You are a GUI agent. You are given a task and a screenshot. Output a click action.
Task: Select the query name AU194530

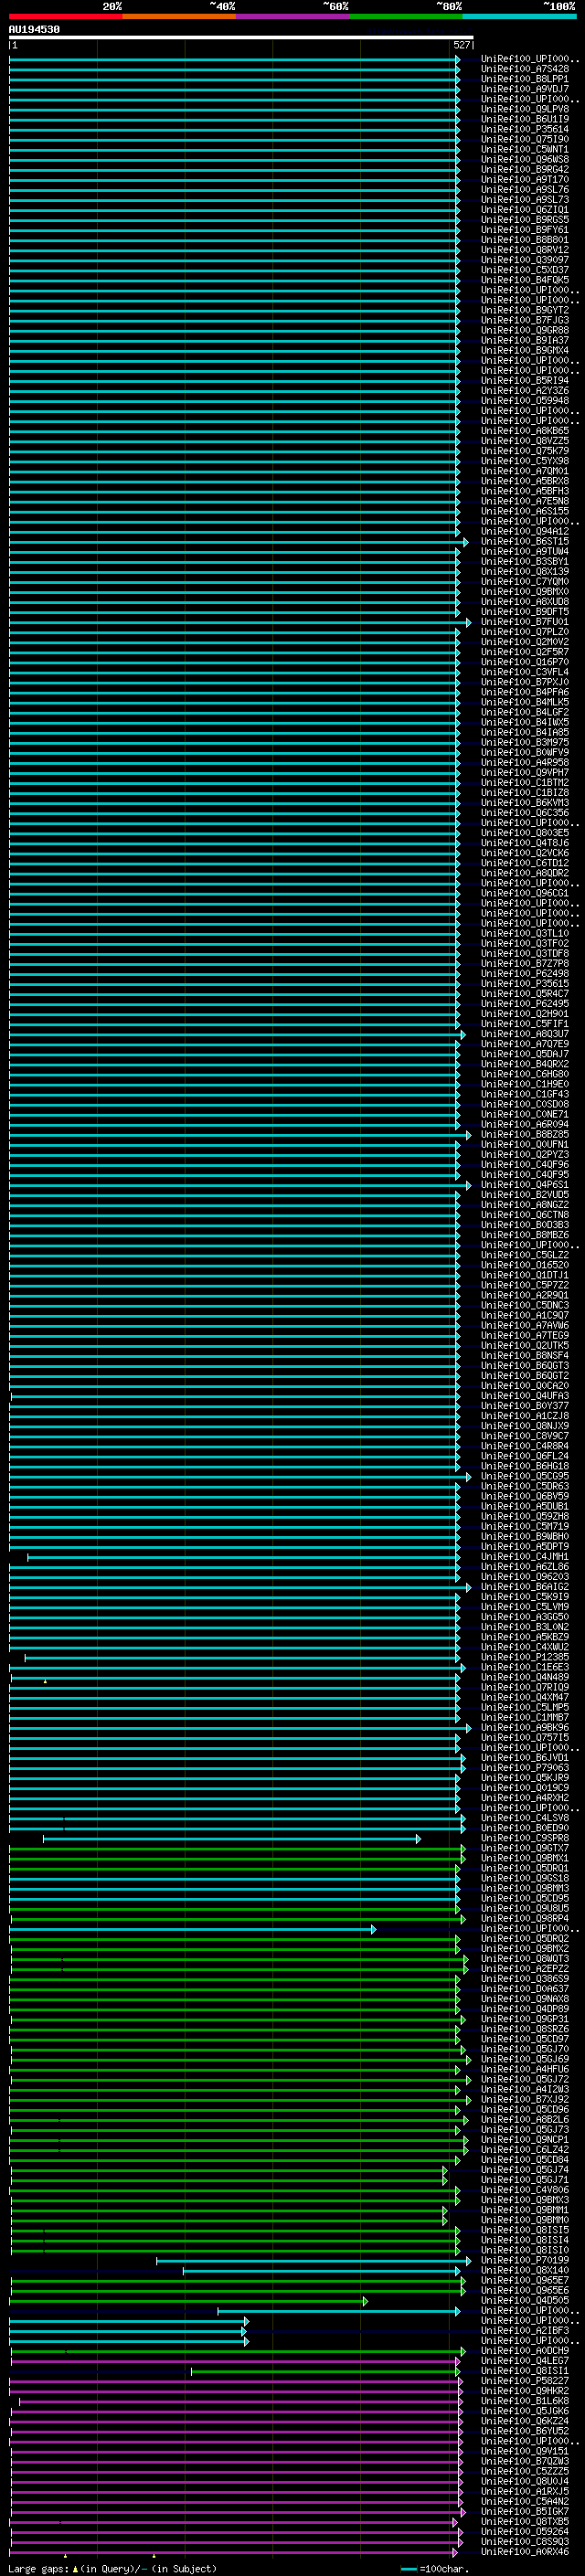click(34, 29)
